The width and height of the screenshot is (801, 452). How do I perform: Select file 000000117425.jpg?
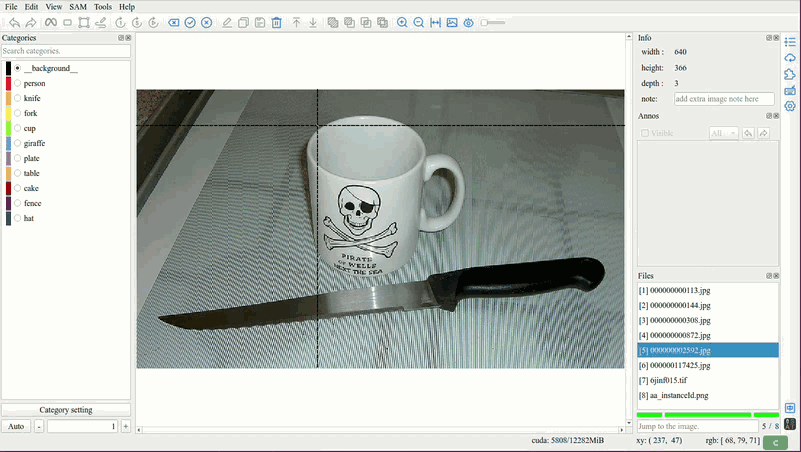[x=708, y=365]
